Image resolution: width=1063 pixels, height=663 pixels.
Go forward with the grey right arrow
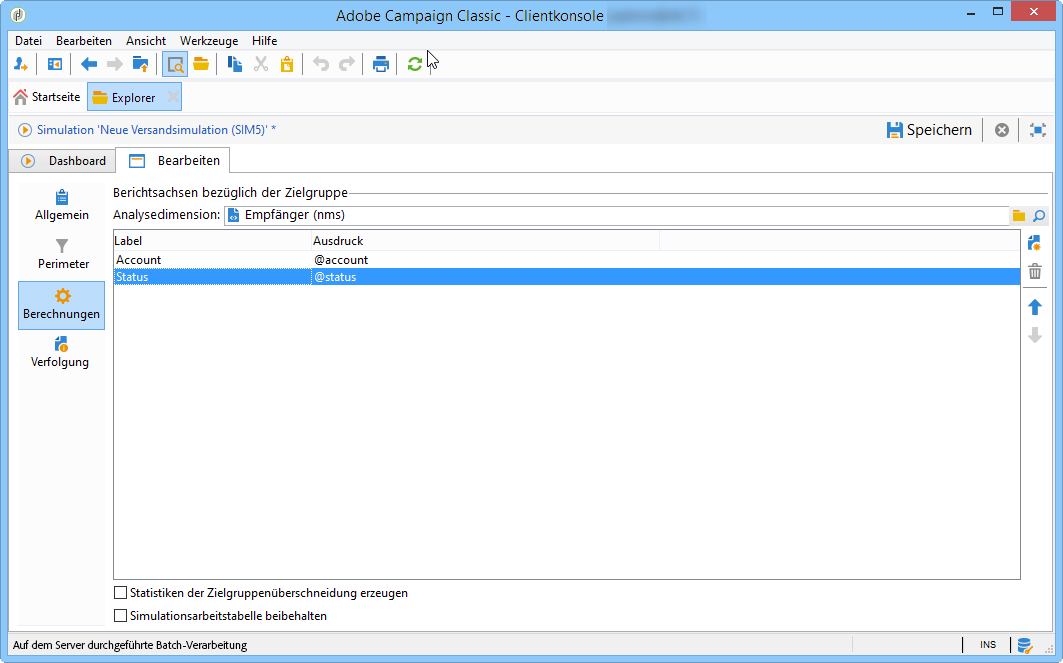coord(115,64)
